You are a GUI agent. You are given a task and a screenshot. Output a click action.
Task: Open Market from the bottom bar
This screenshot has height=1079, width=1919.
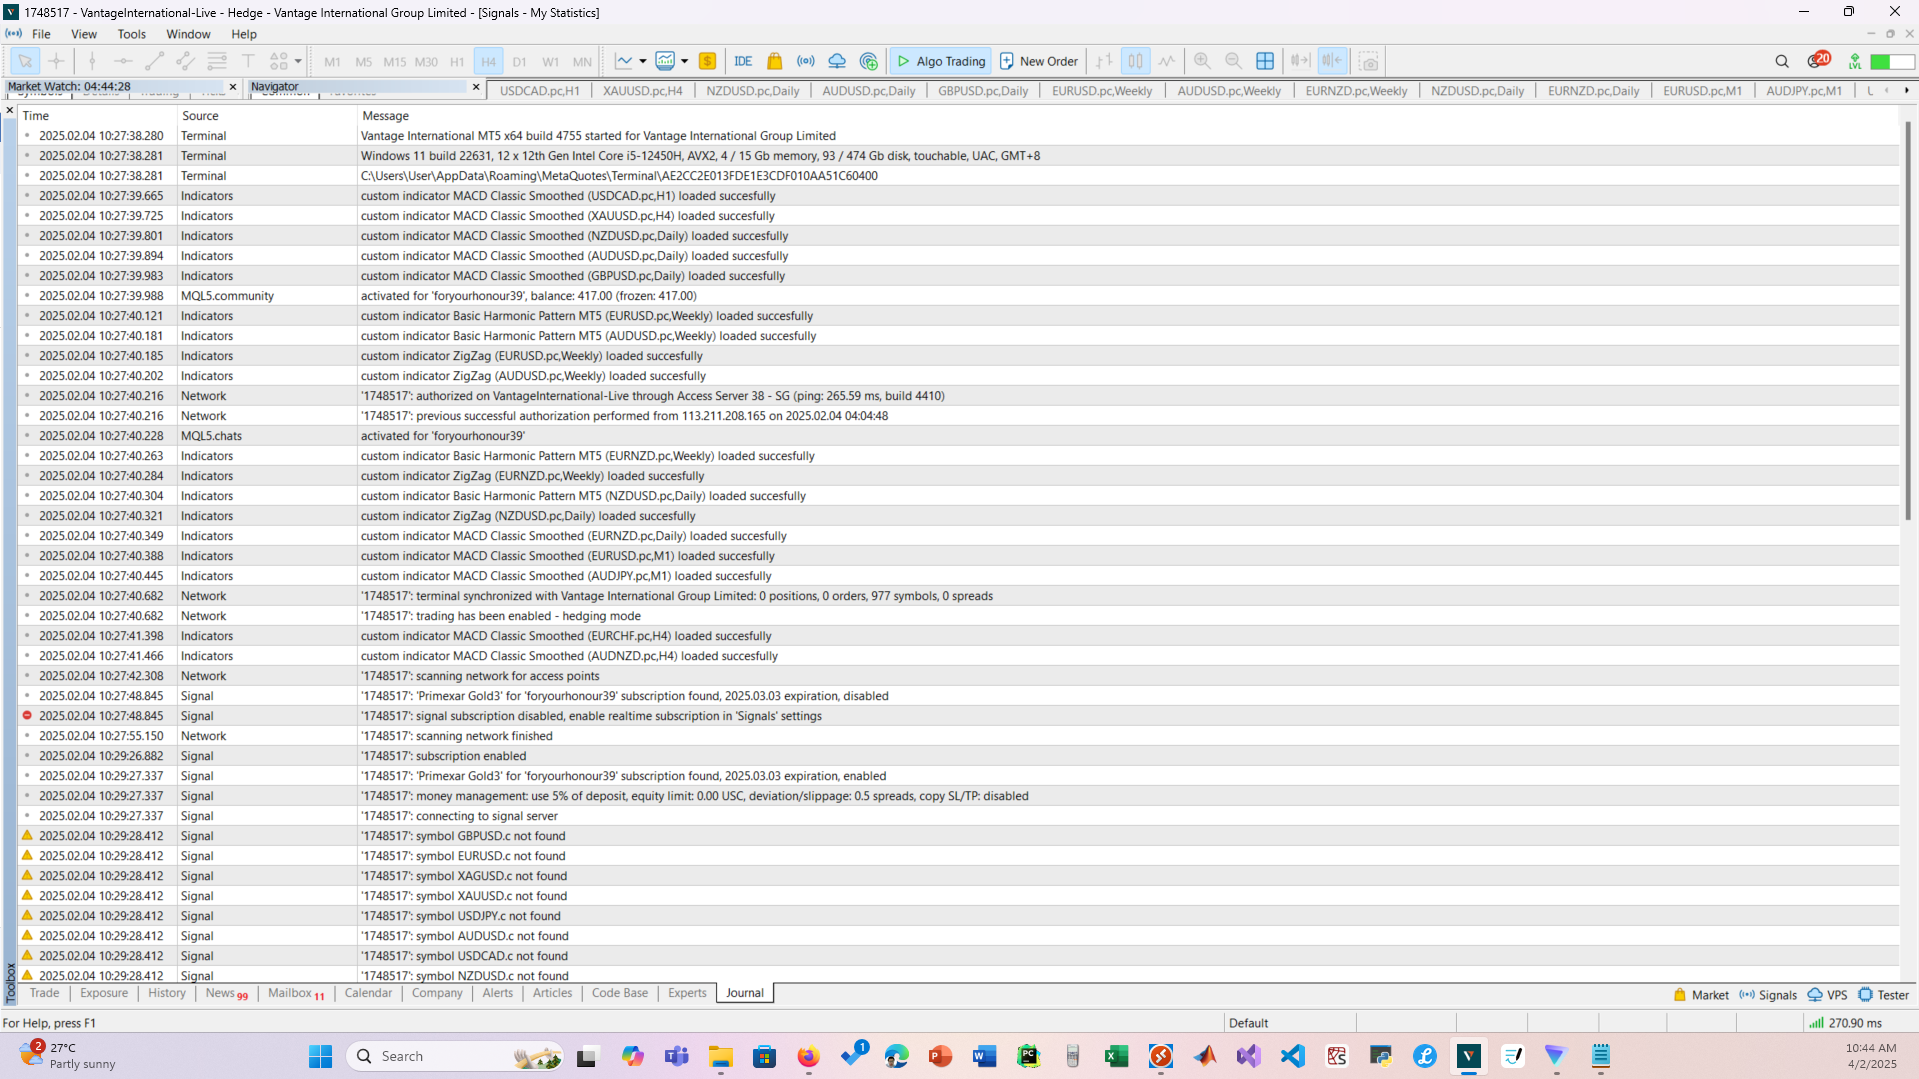(1701, 995)
